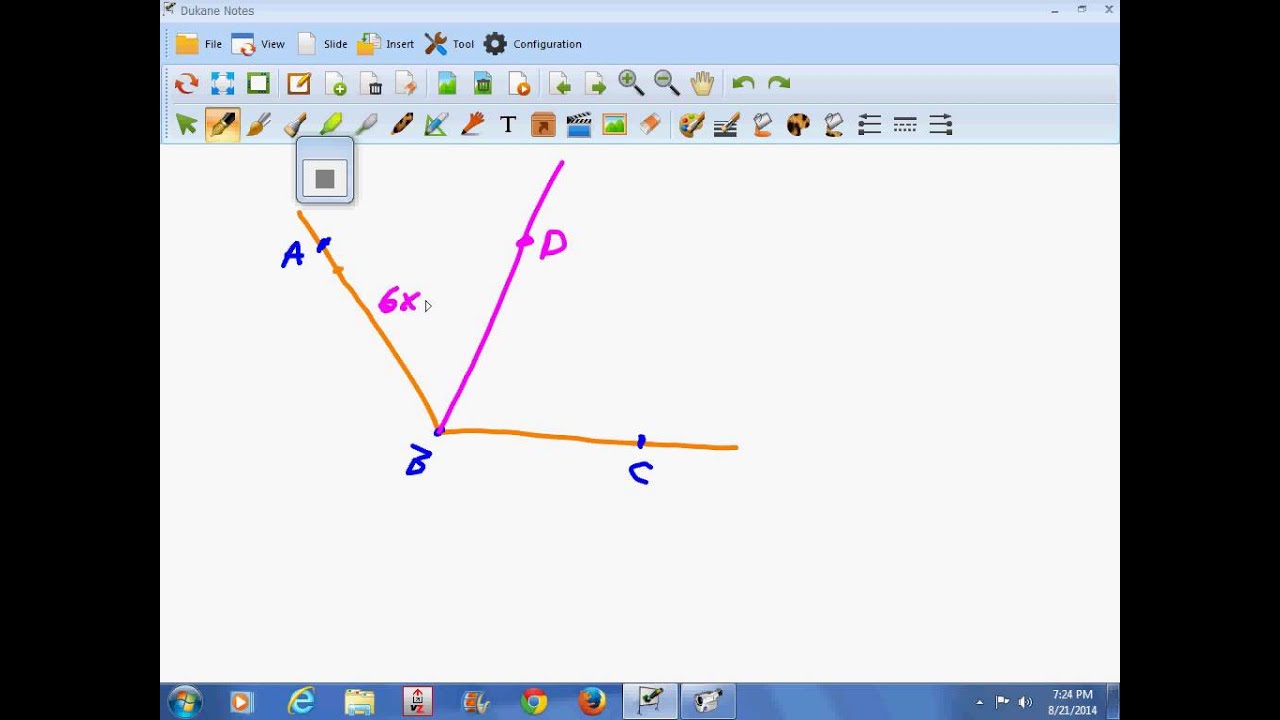Viewport: 1280px width, 720px height.
Task: Go to previous page with left arrow
Action: (560, 84)
